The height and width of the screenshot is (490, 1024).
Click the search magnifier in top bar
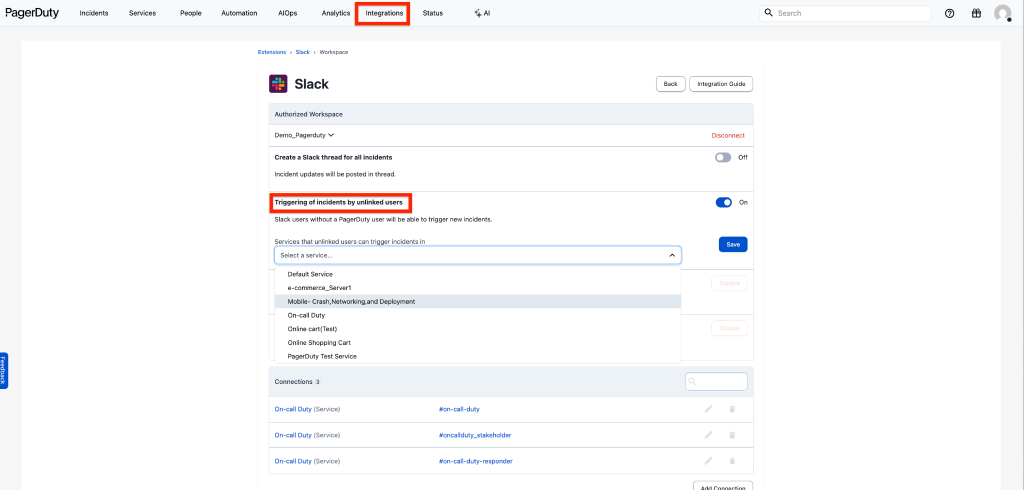(x=769, y=13)
